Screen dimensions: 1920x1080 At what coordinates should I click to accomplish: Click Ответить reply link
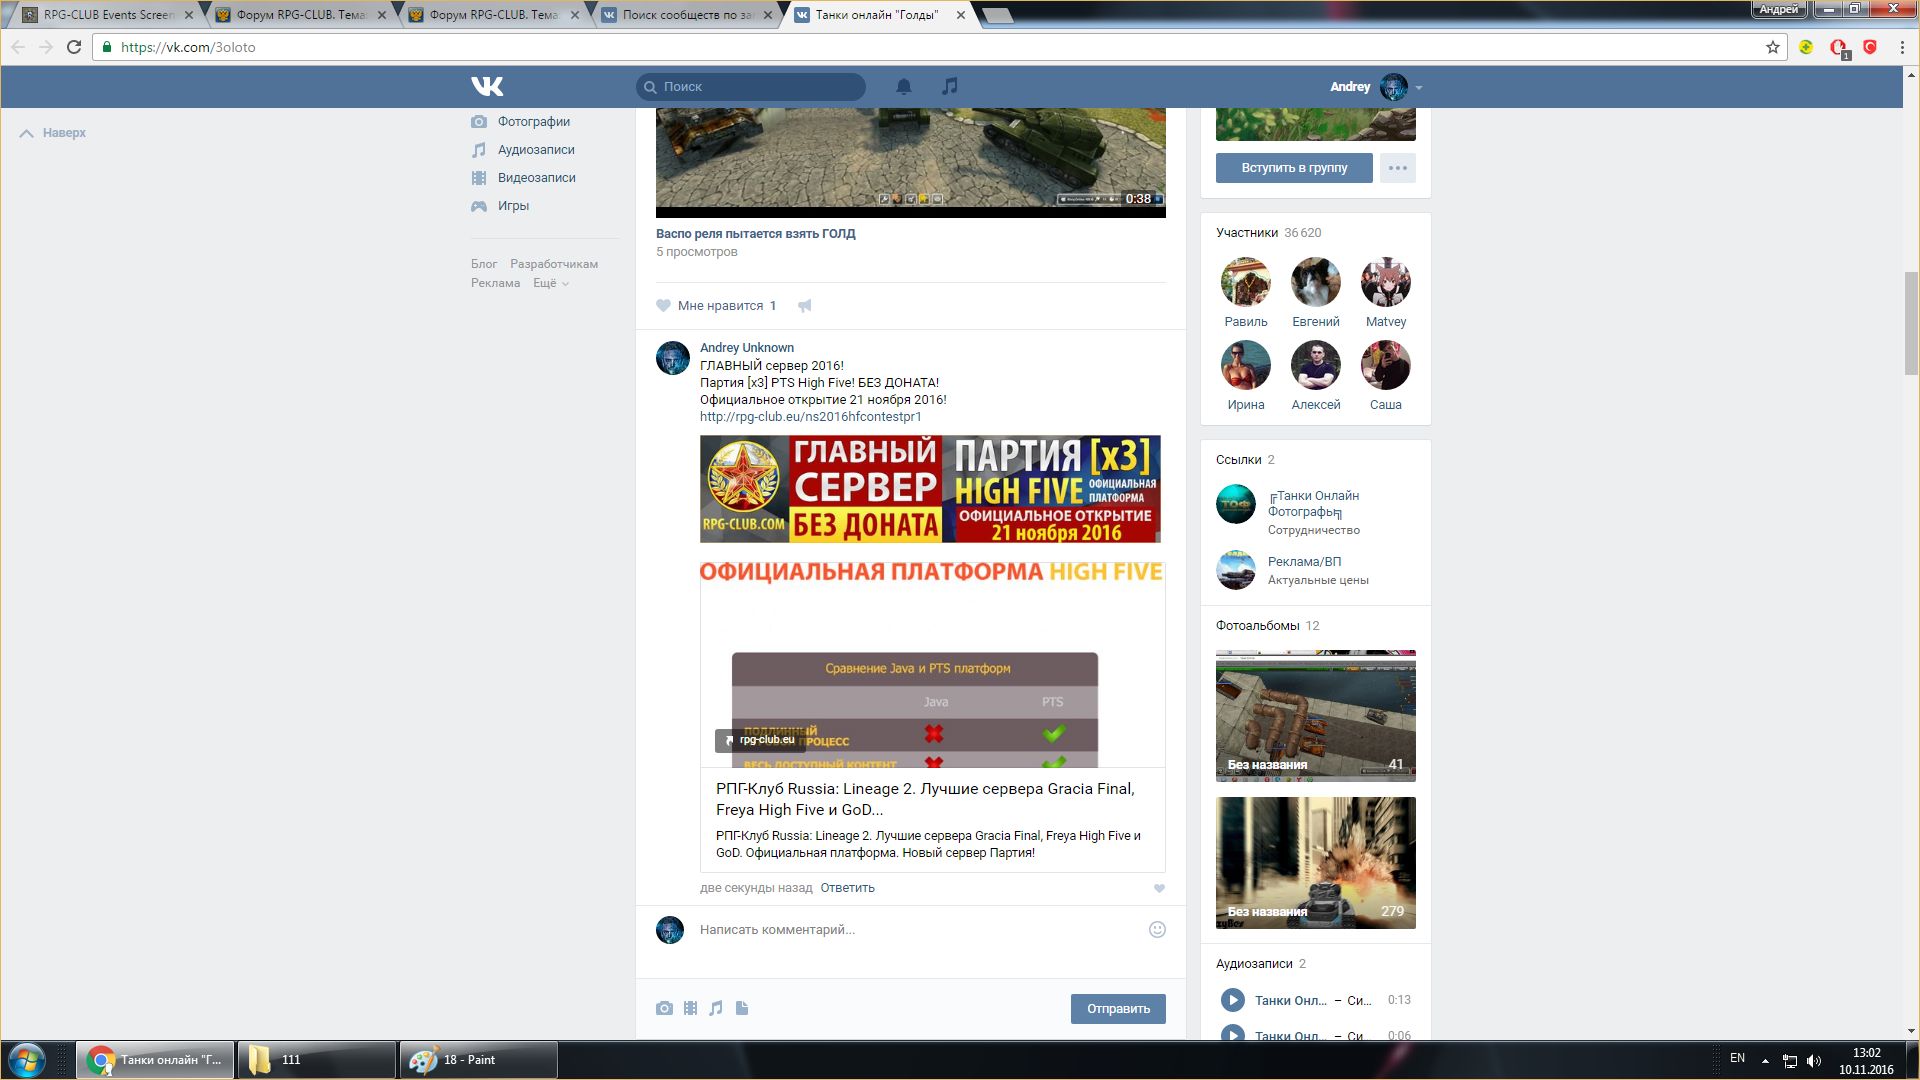click(847, 888)
